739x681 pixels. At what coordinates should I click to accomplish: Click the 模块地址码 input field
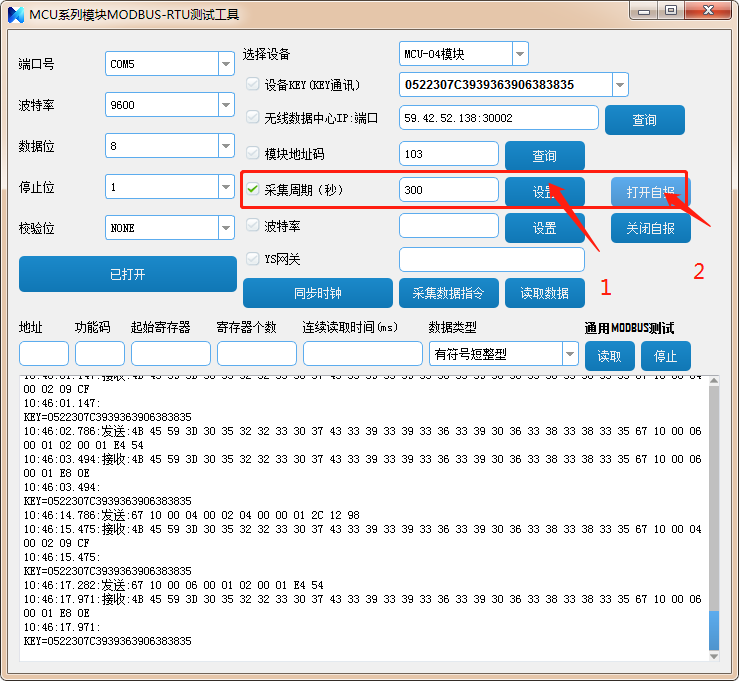click(x=448, y=154)
